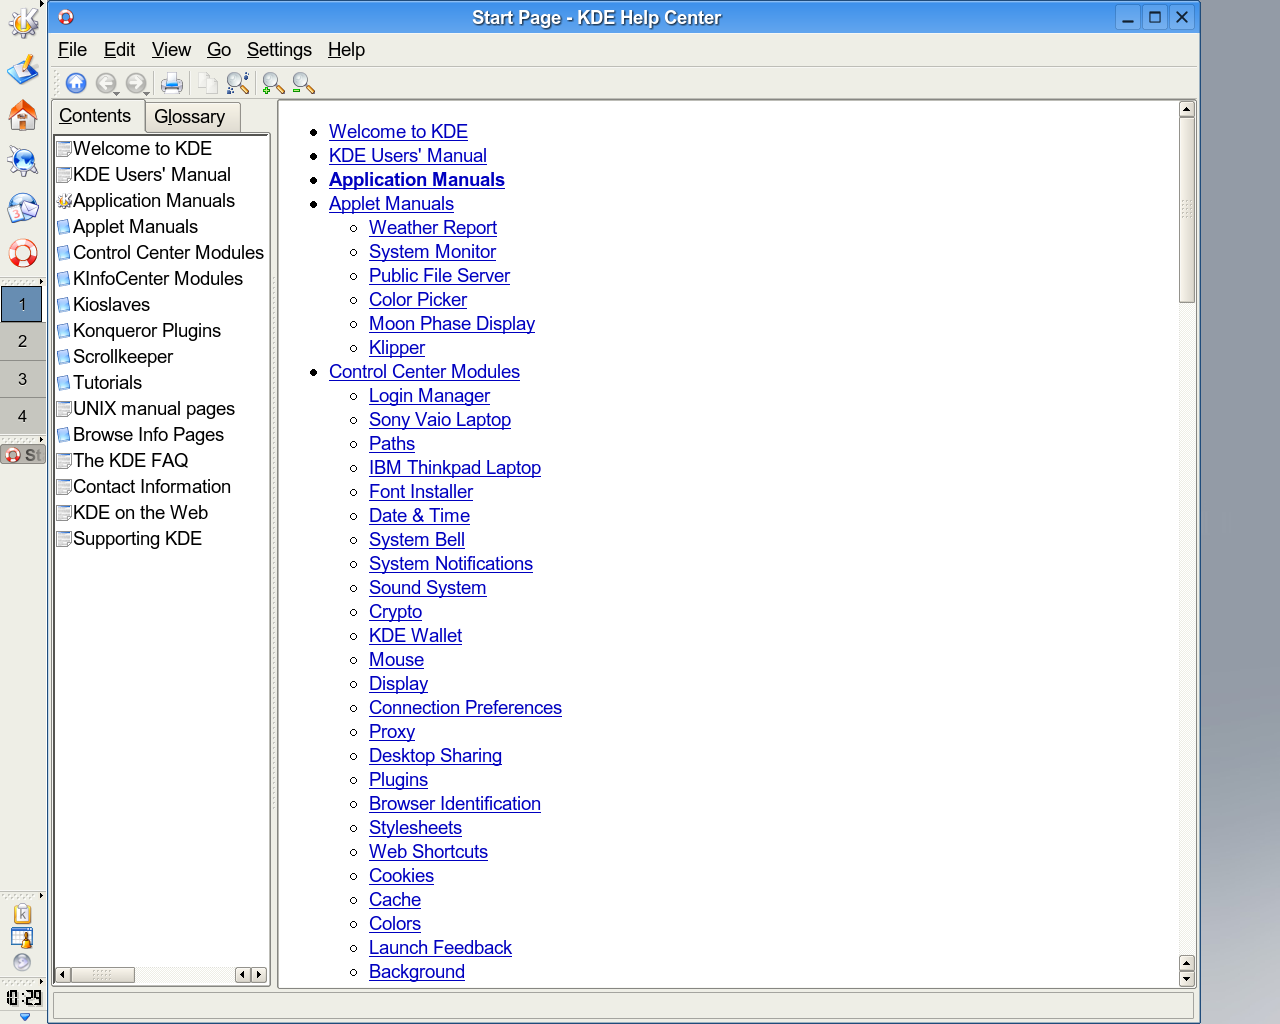Open the Weather Report link
1280x1024 pixels.
tap(433, 228)
